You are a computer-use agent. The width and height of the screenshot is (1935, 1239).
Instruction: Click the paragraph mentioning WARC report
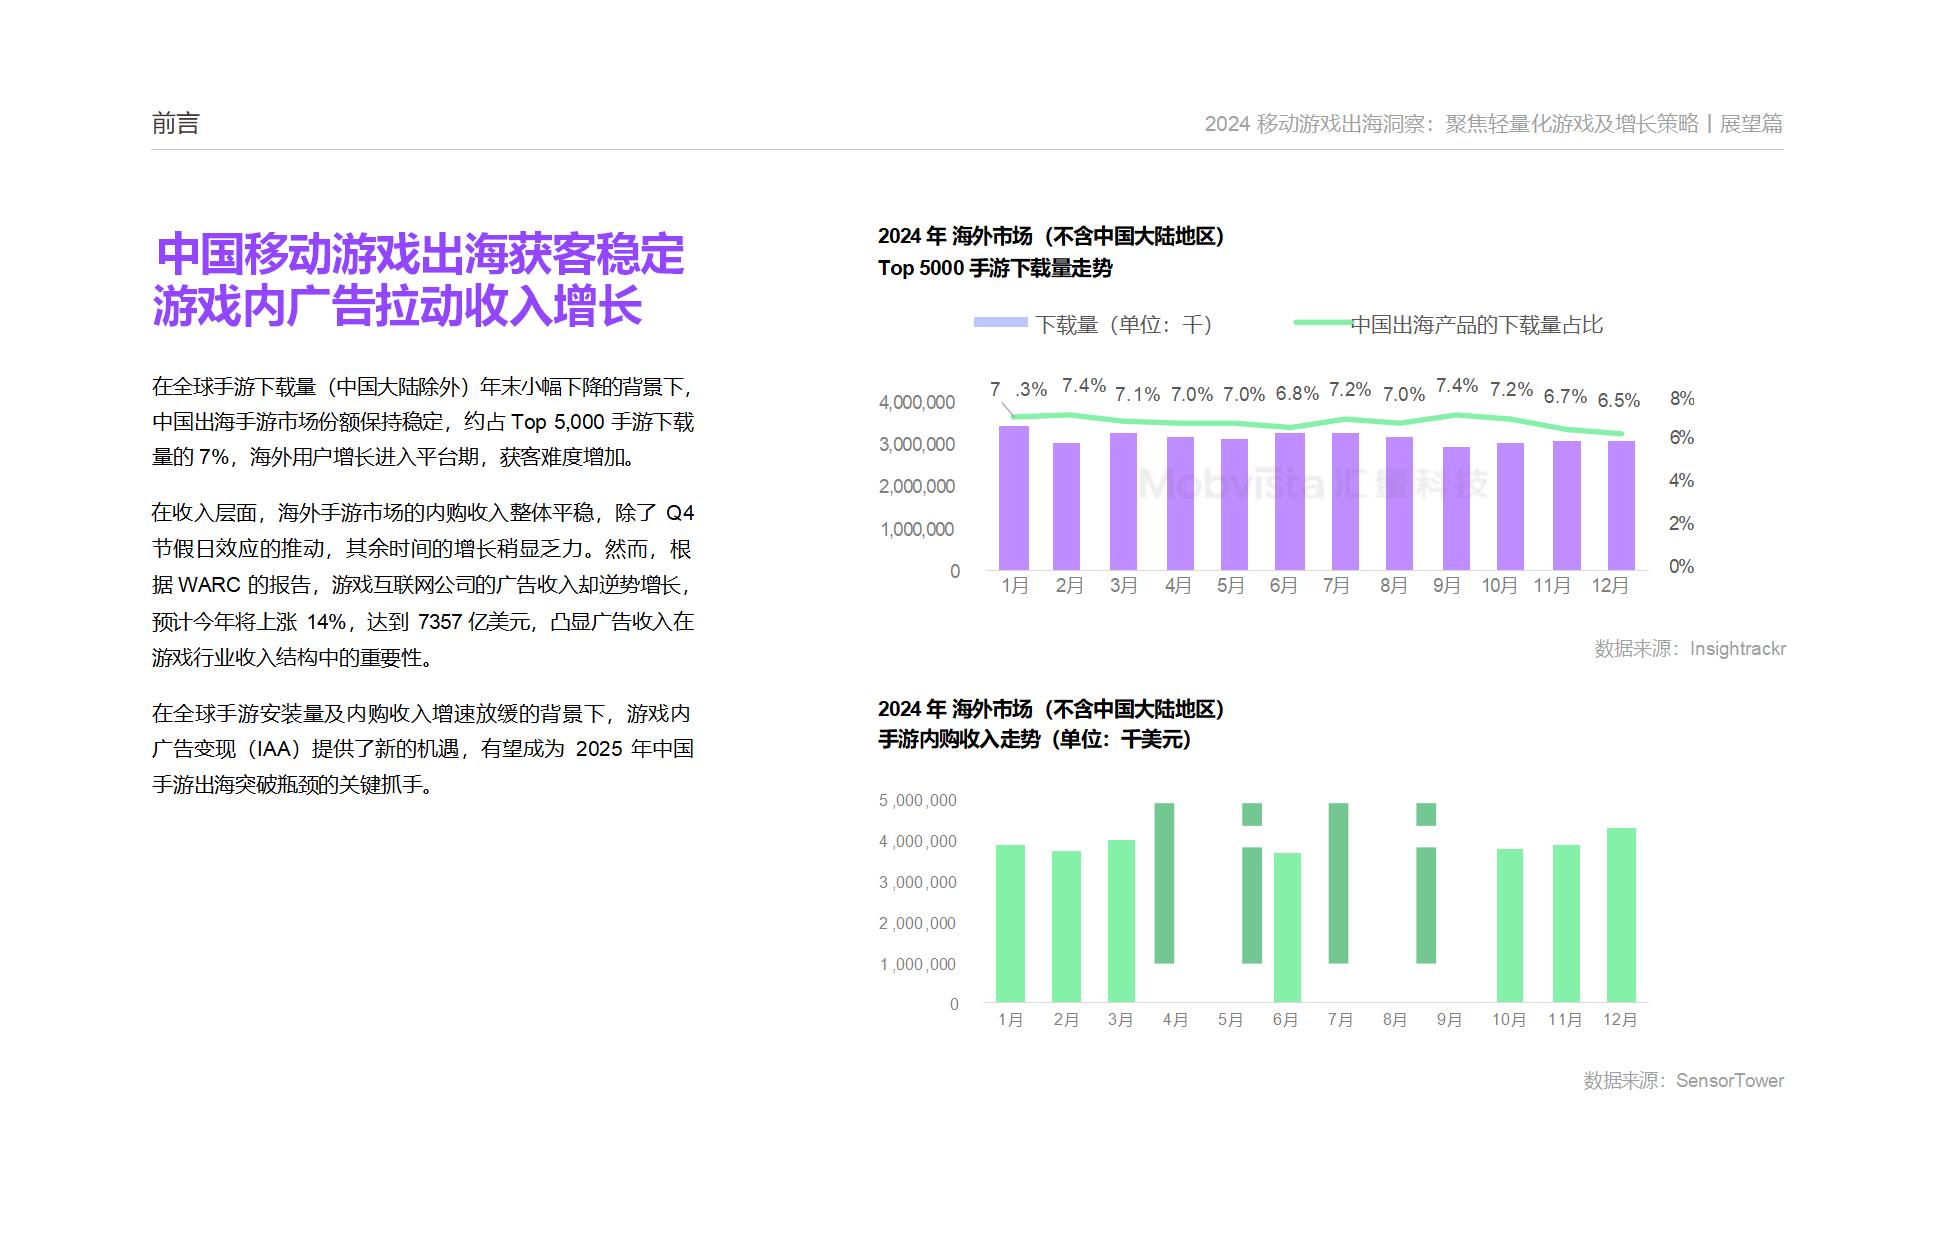click(422, 585)
